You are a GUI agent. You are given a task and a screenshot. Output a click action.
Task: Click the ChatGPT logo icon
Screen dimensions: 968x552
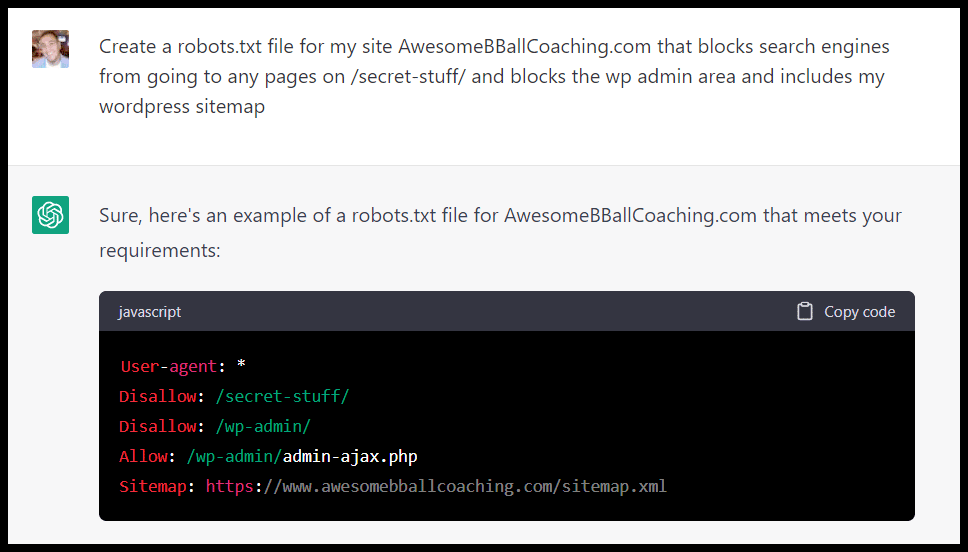(x=50, y=215)
